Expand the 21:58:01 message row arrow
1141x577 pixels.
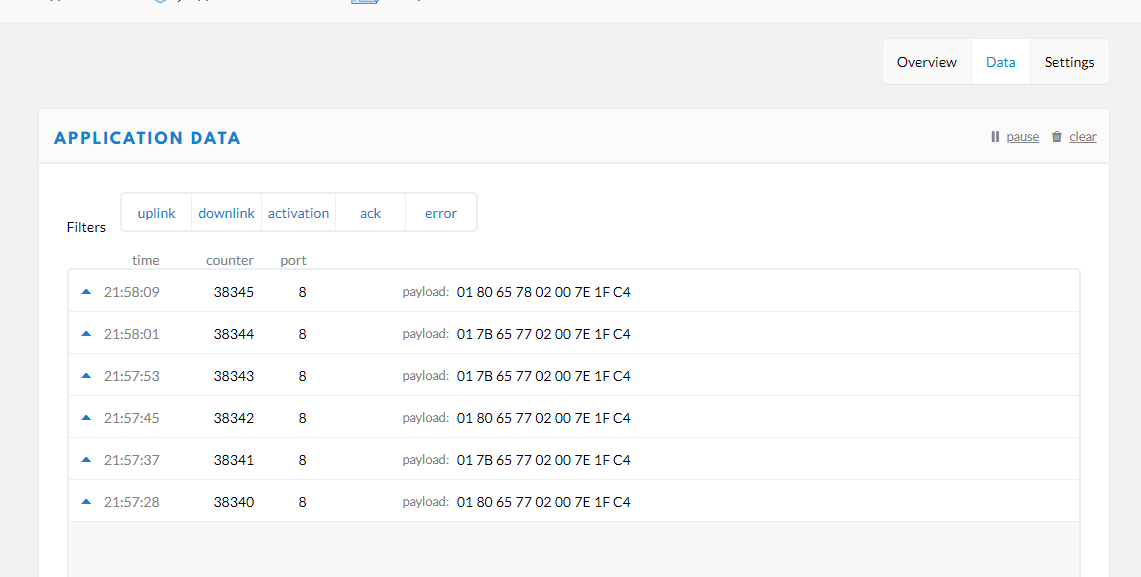click(86, 334)
